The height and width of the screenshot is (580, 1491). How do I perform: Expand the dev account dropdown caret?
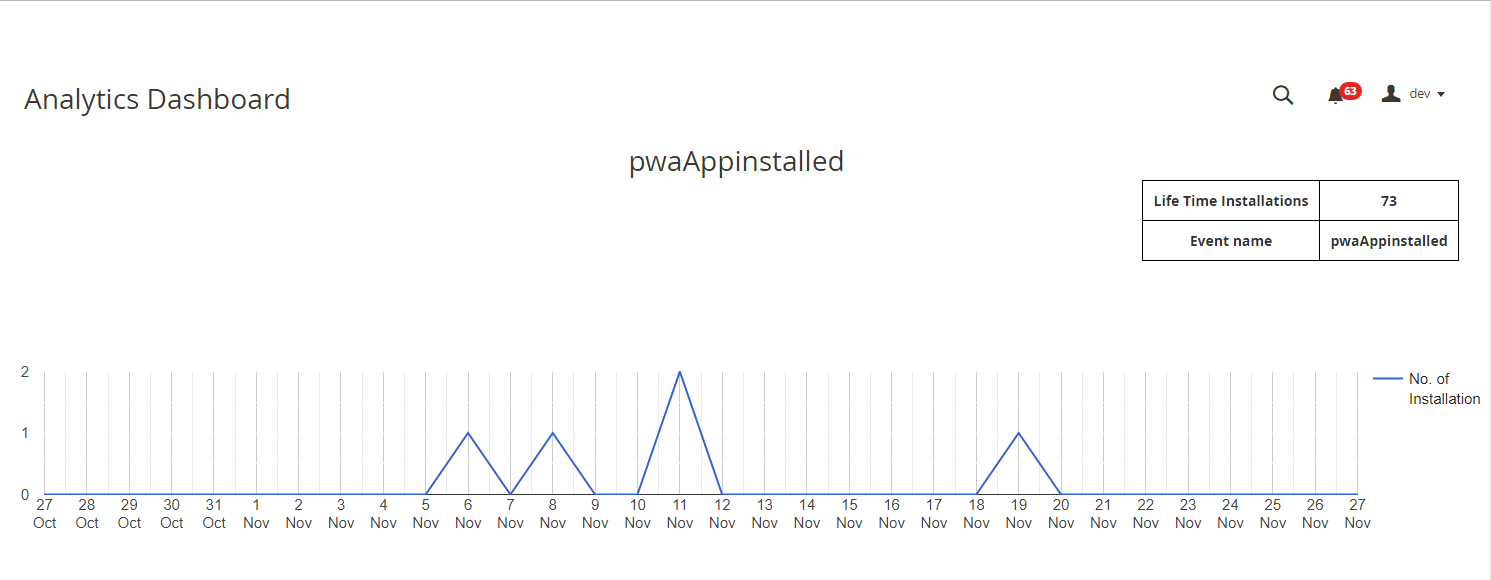coord(1441,95)
